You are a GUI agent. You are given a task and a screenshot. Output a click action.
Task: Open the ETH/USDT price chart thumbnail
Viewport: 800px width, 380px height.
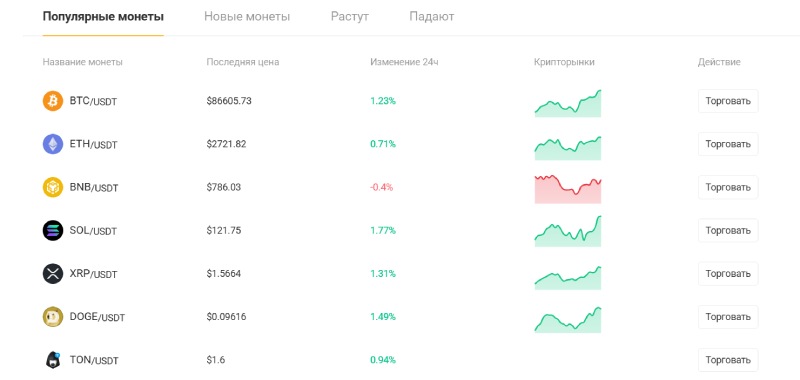[x=568, y=148]
